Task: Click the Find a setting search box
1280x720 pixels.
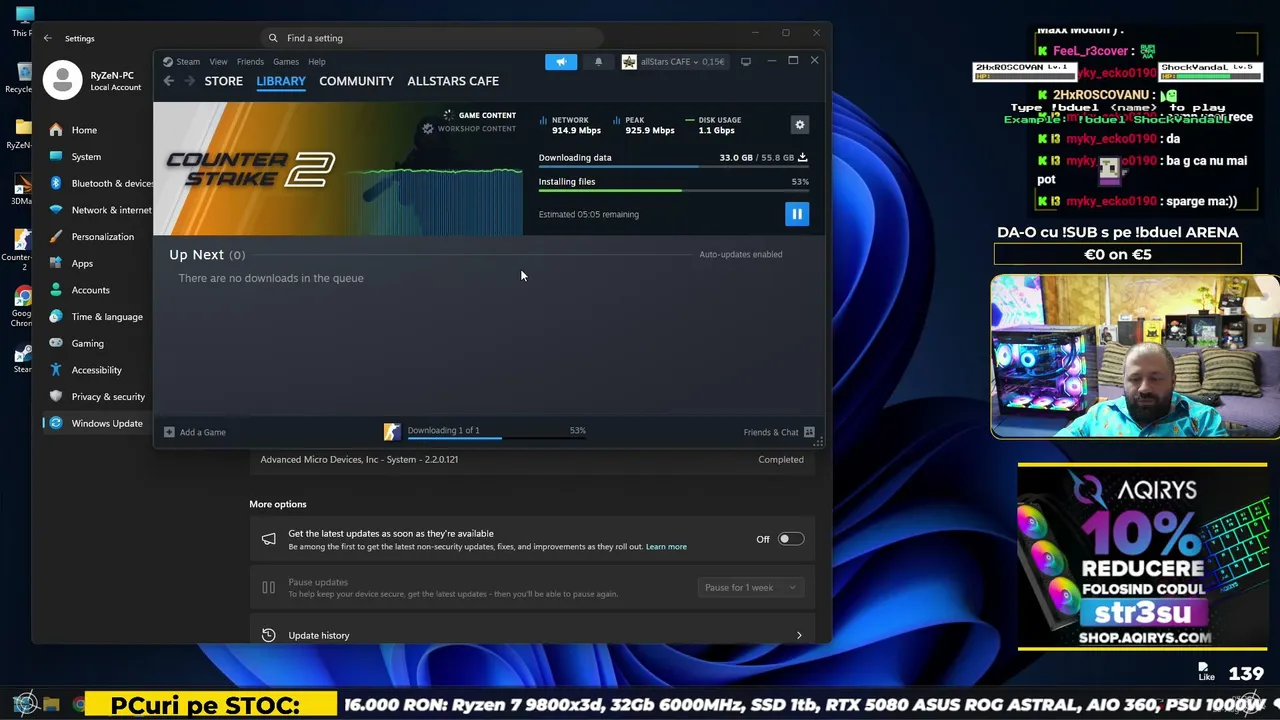Action: coord(433,38)
